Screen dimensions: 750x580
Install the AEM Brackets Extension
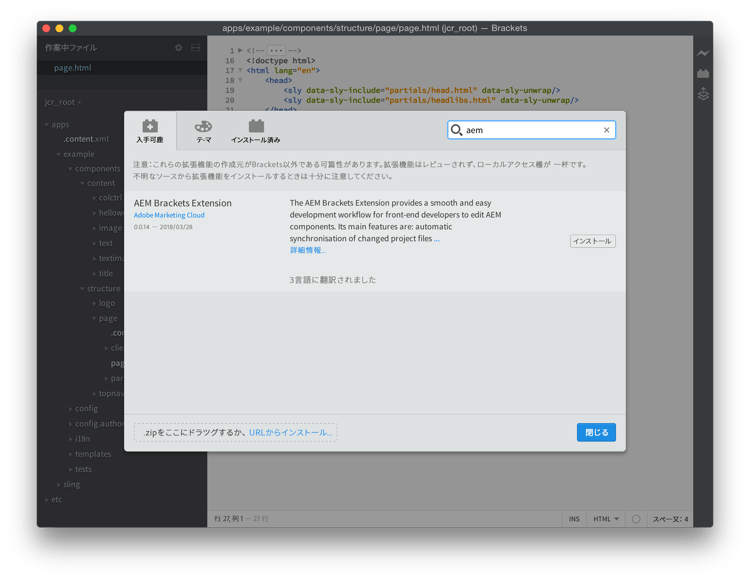click(x=593, y=241)
